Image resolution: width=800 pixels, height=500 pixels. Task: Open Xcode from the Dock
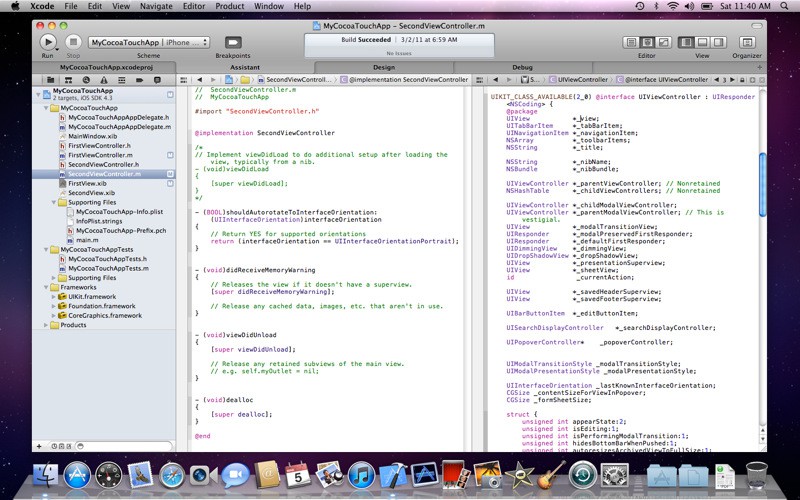point(392,476)
